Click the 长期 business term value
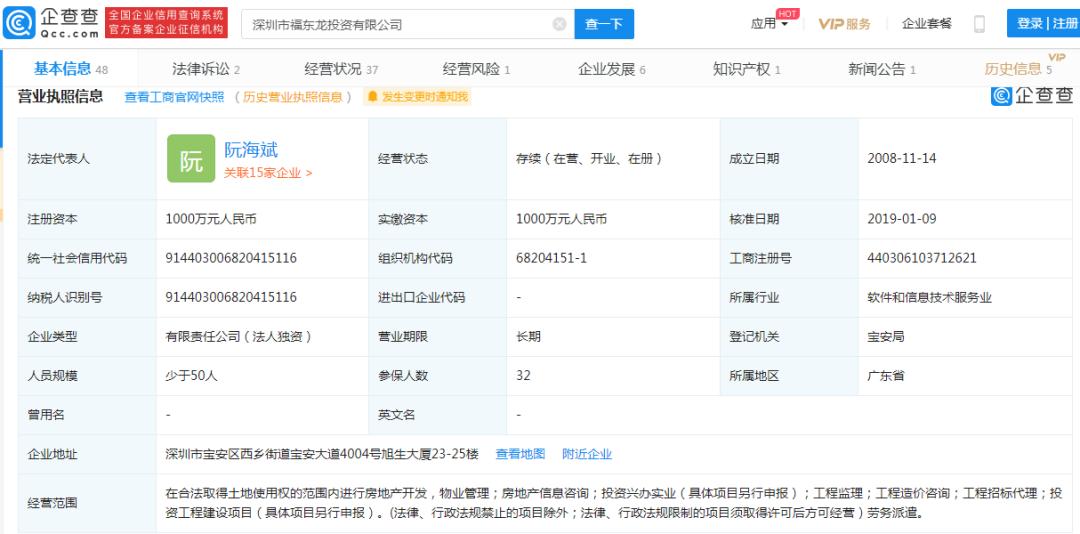Viewport: 1080px width, 534px height. 528,337
